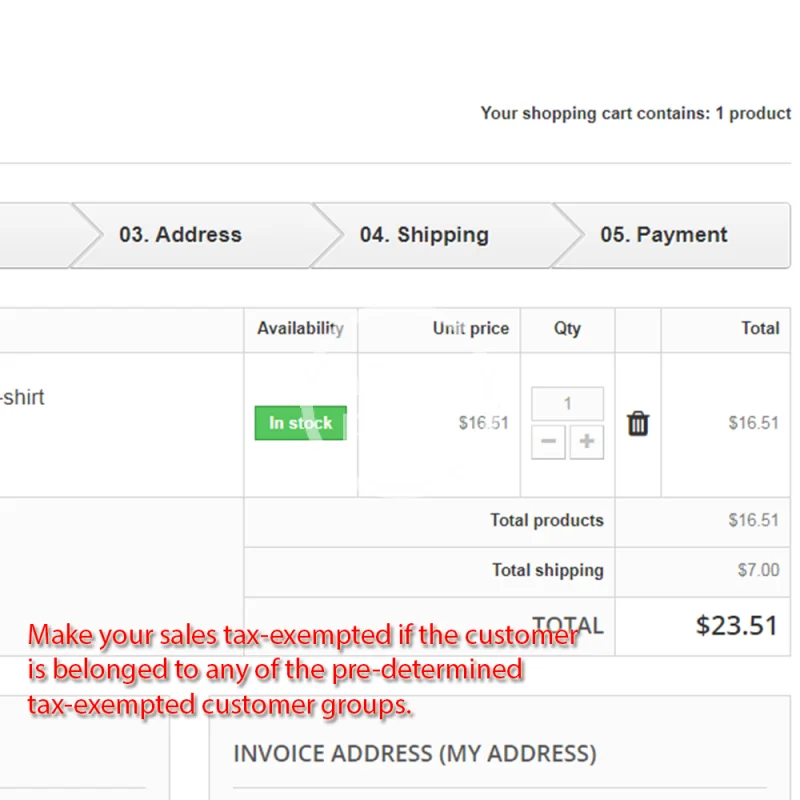
Task: Select the Unit price column header
Action: [470, 328]
